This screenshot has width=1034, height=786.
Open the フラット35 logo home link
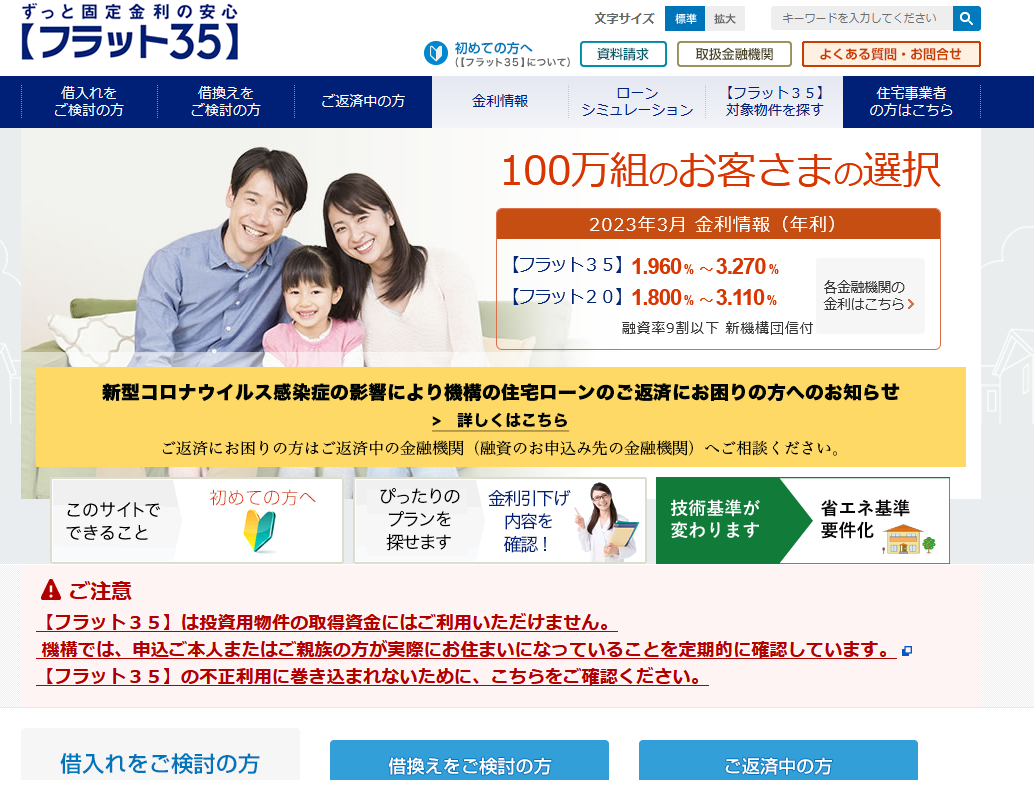(130, 32)
